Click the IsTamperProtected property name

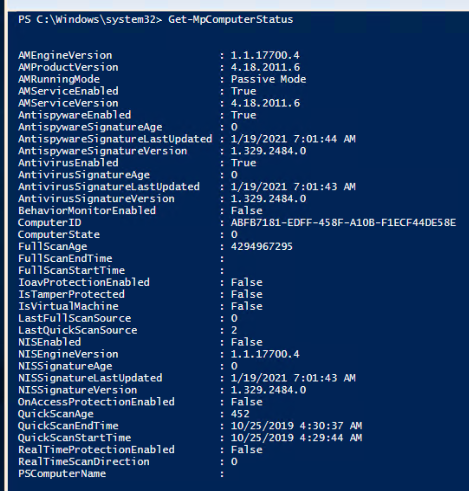pyautogui.click(x=71, y=294)
